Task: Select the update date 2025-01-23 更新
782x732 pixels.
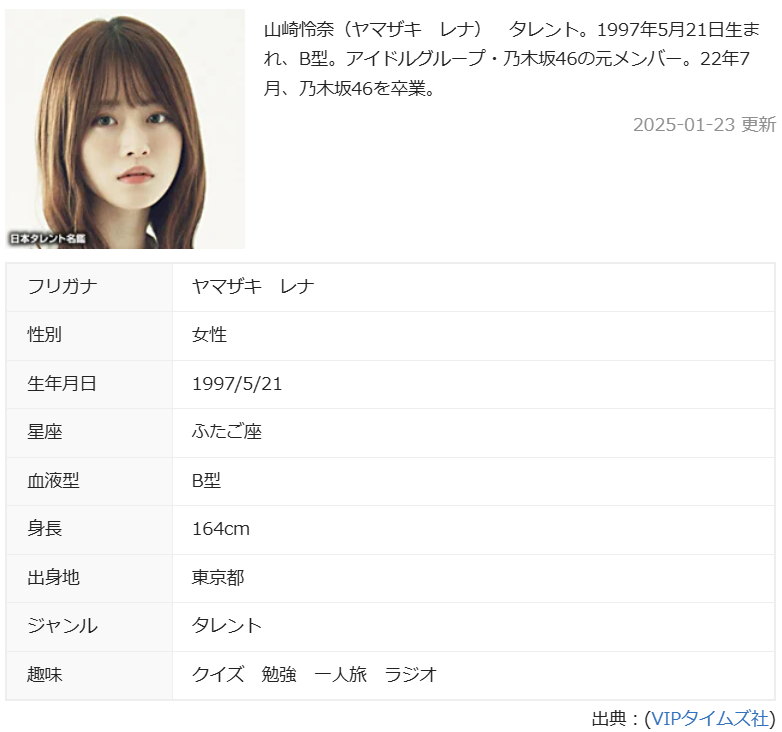Action: (704, 125)
